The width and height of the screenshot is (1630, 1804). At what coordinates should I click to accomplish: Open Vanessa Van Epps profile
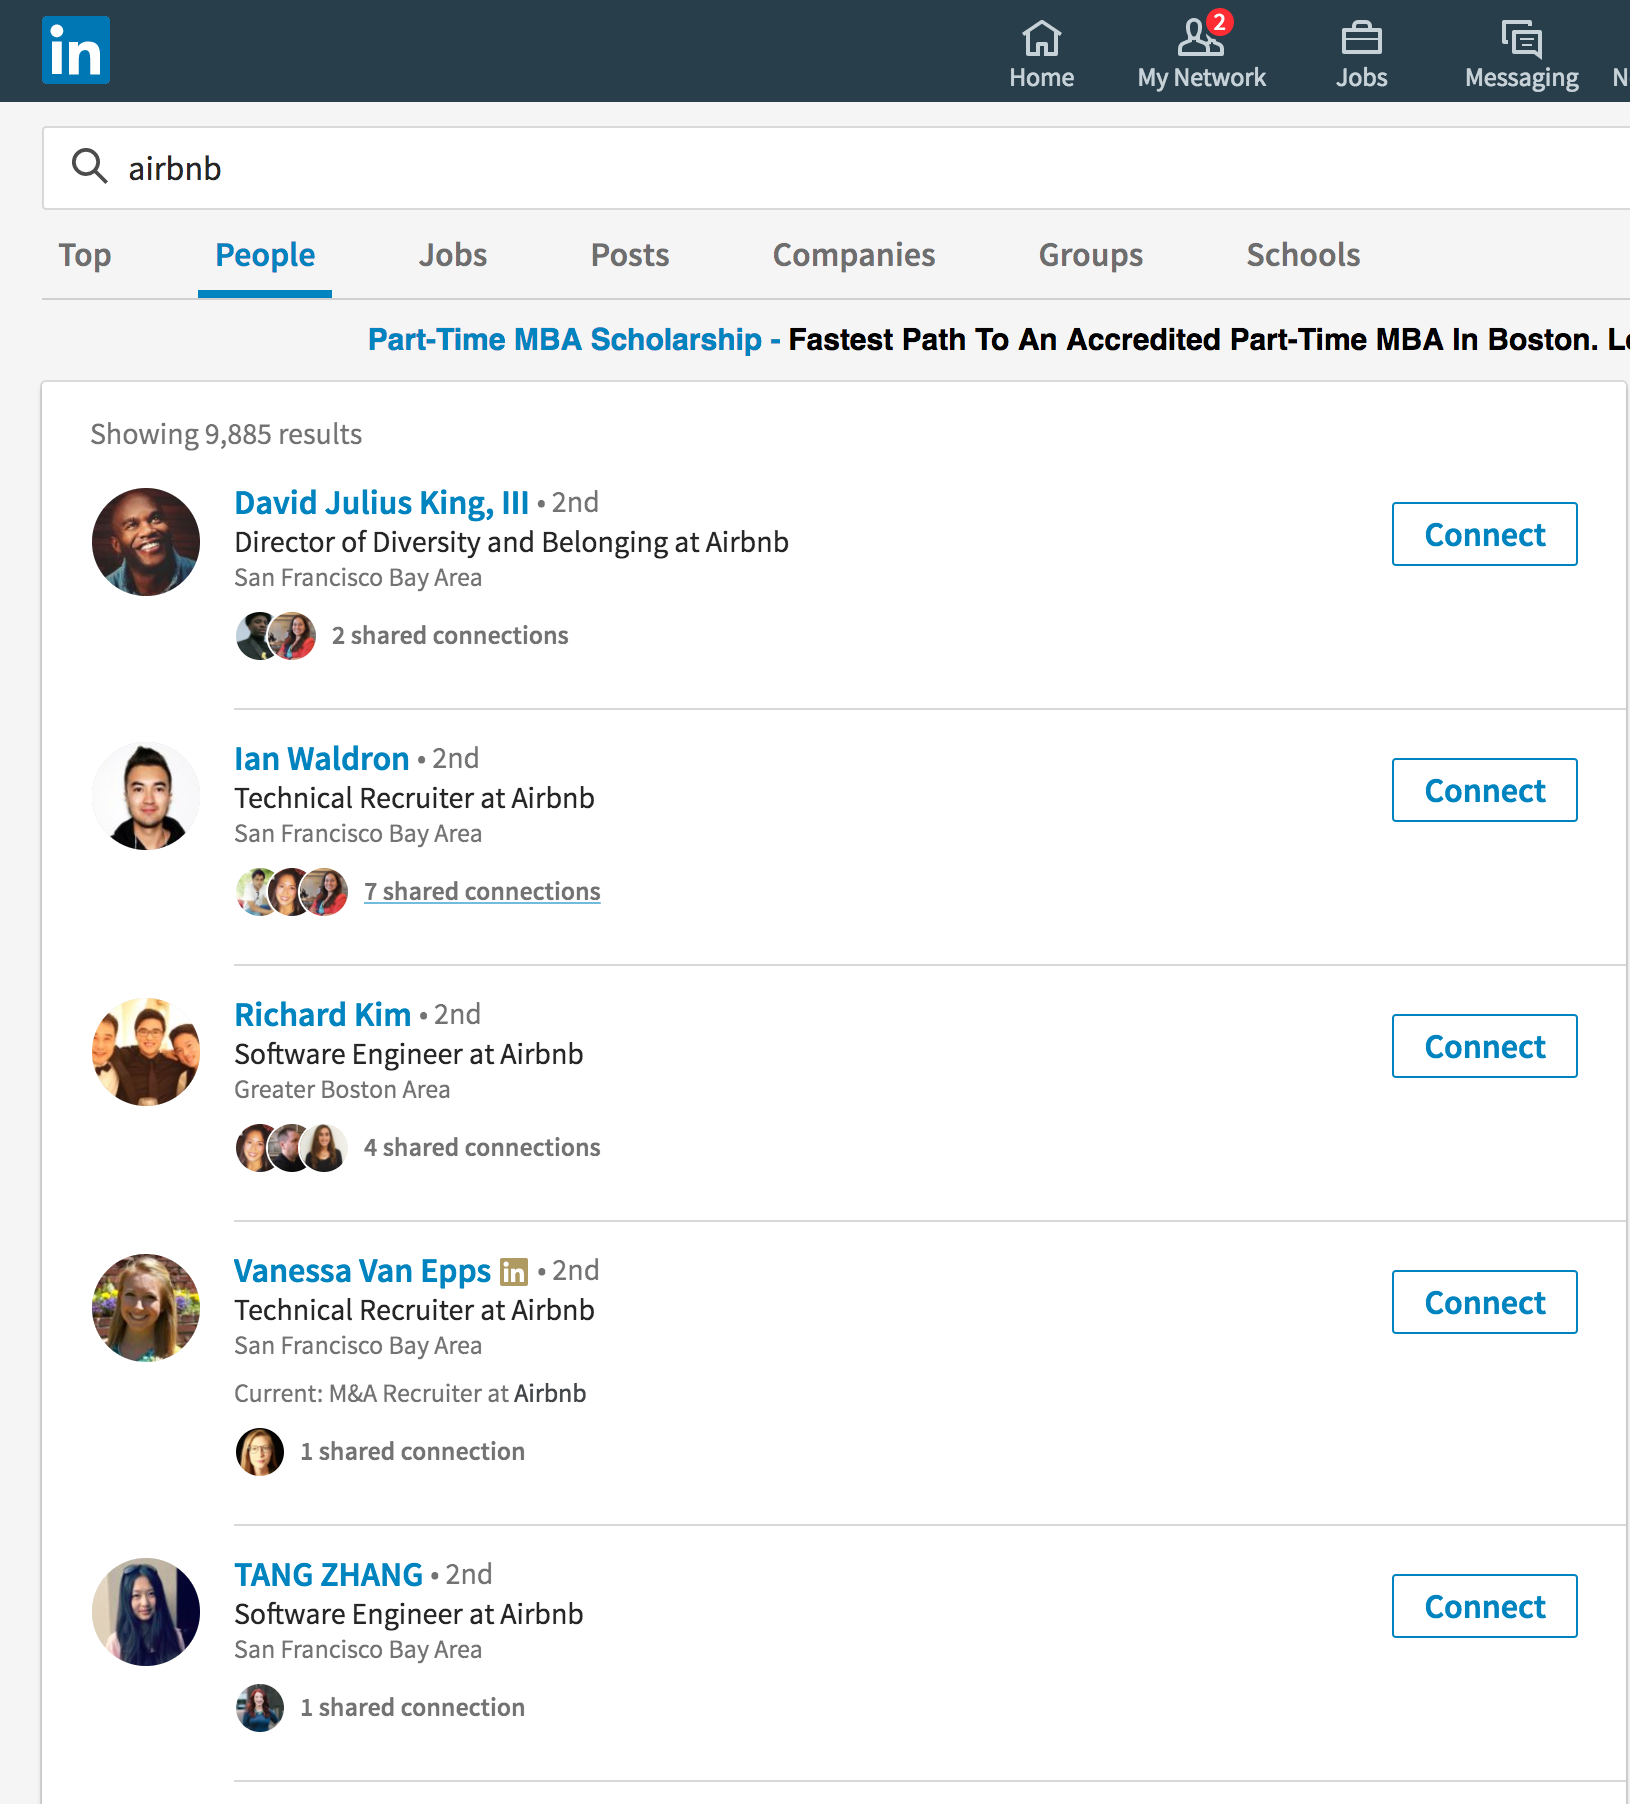click(x=362, y=1270)
